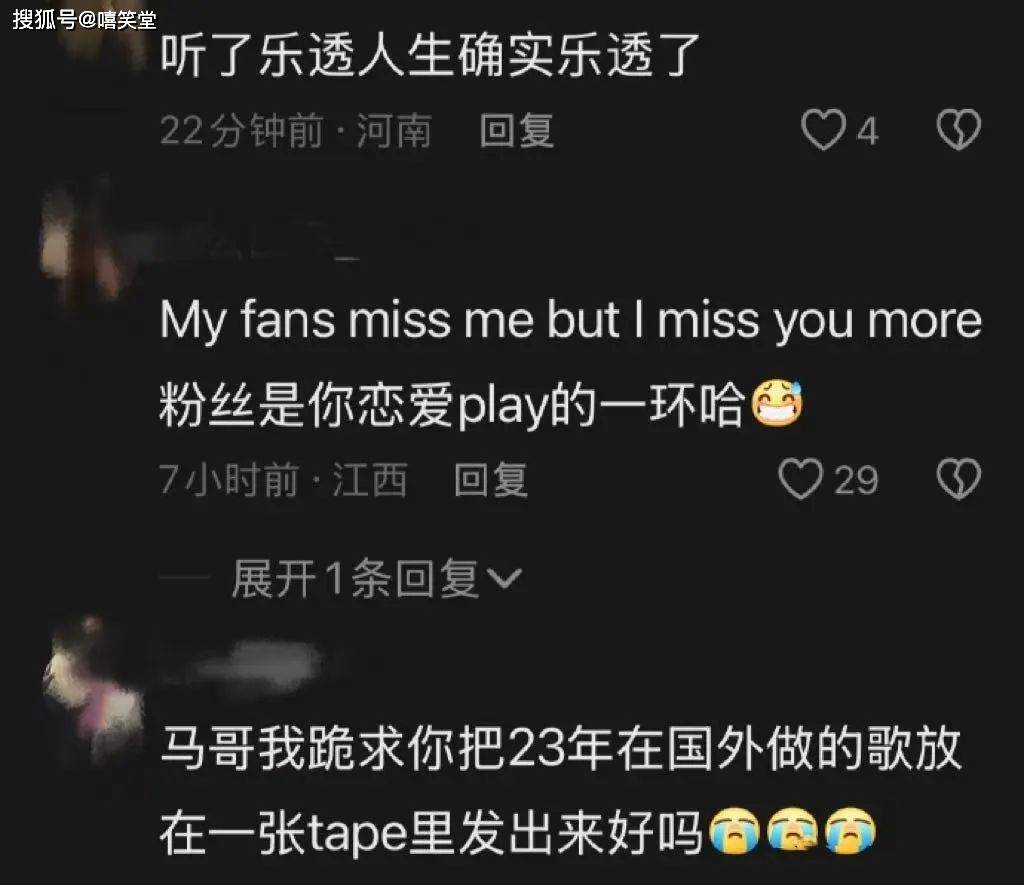Expand 展开1条回复 to show the reply

pyautogui.click(x=376, y=579)
